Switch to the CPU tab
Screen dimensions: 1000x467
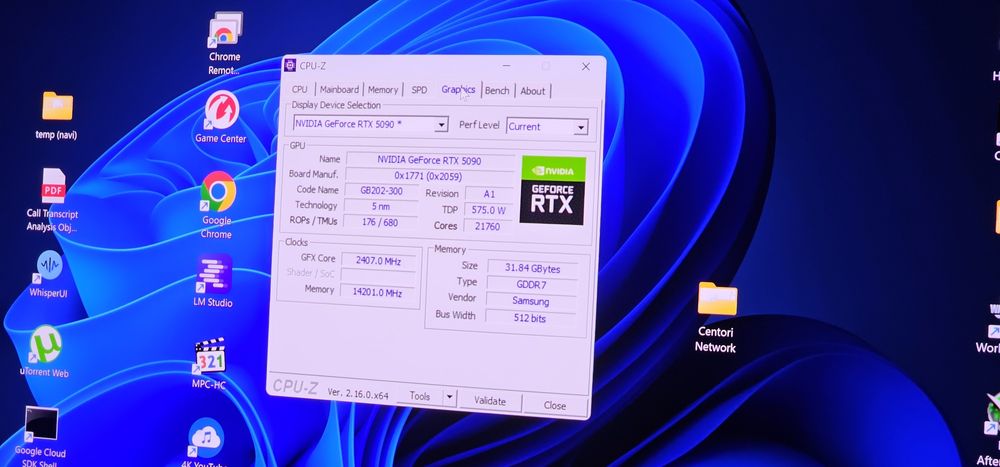coord(299,89)
